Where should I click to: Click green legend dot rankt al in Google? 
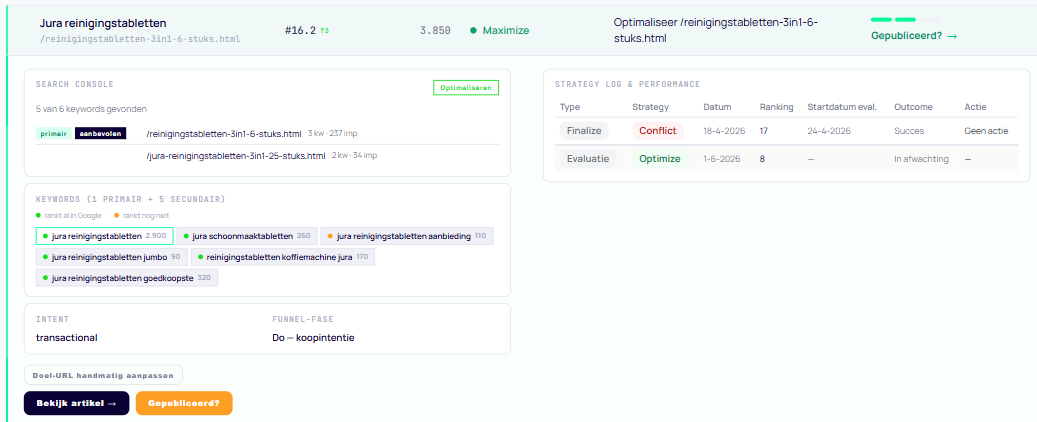[39, 216]
